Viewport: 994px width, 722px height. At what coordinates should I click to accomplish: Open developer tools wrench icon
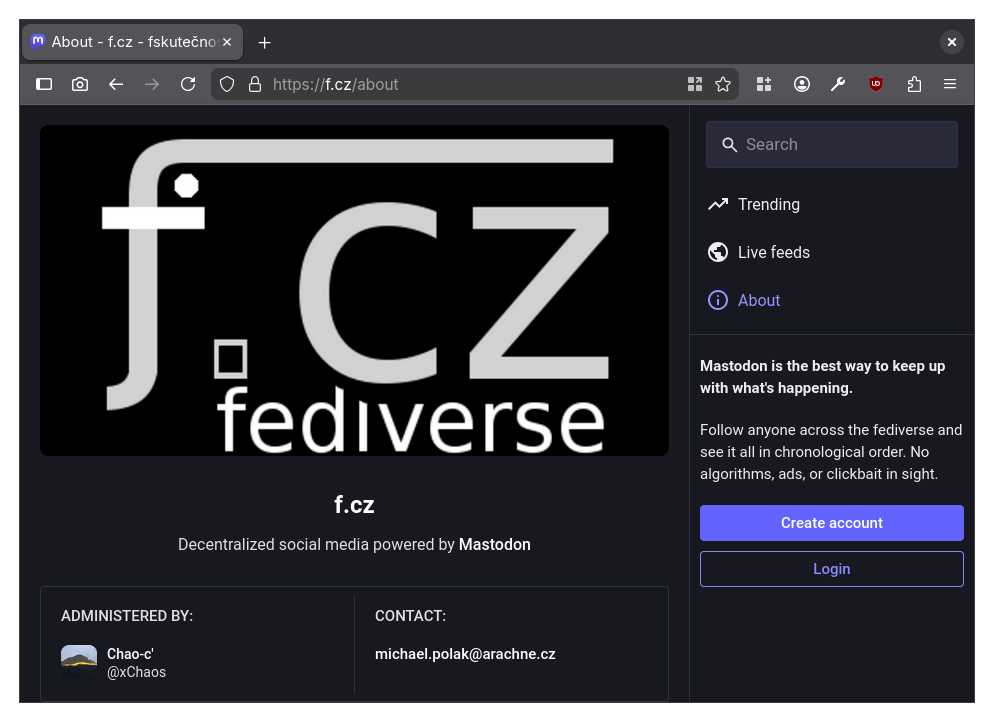pos(838,84)
